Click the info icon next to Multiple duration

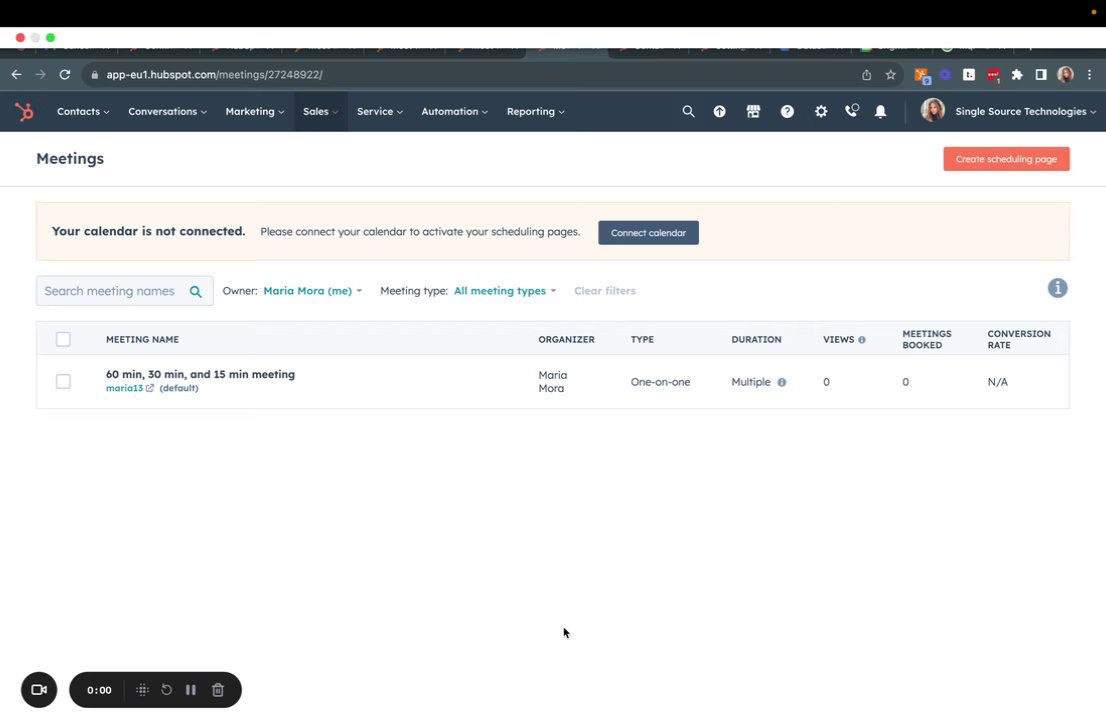[x=782, y=382]
